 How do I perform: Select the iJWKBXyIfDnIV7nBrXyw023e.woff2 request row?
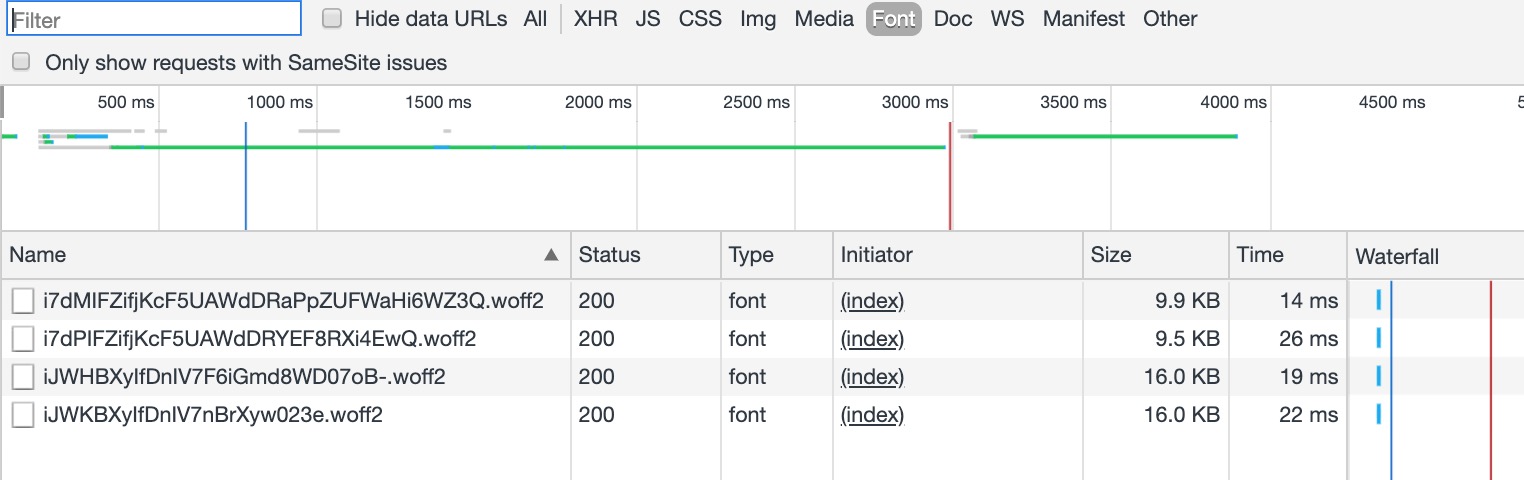(x=762, y=415)
